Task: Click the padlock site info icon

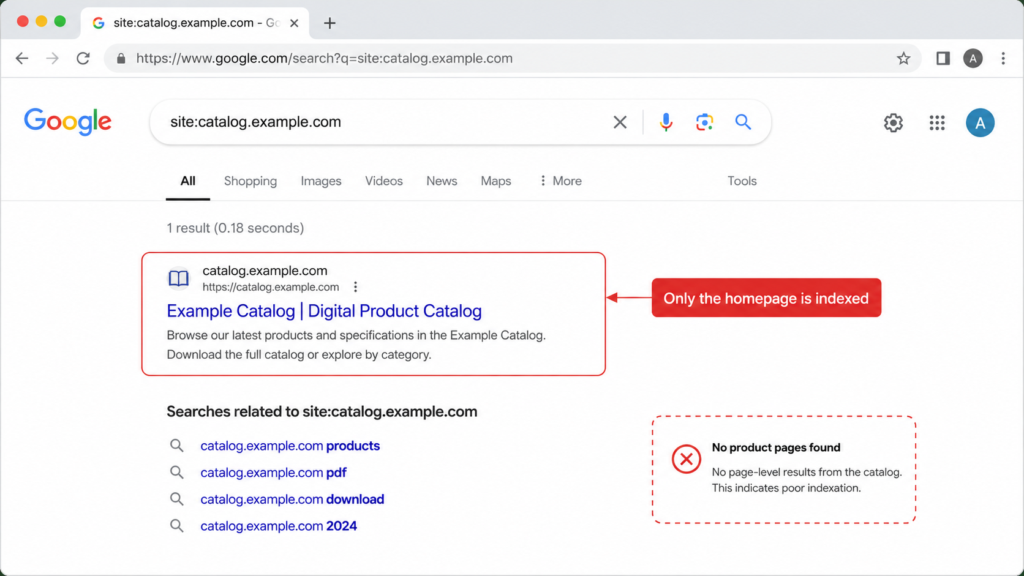Action: pos(121,59)
